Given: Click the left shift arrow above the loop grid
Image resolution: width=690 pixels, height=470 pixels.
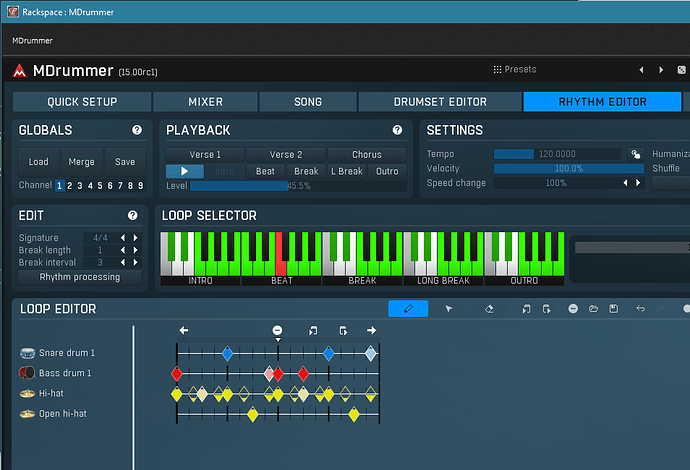Looking at the screenshot, I should (184, 330).
